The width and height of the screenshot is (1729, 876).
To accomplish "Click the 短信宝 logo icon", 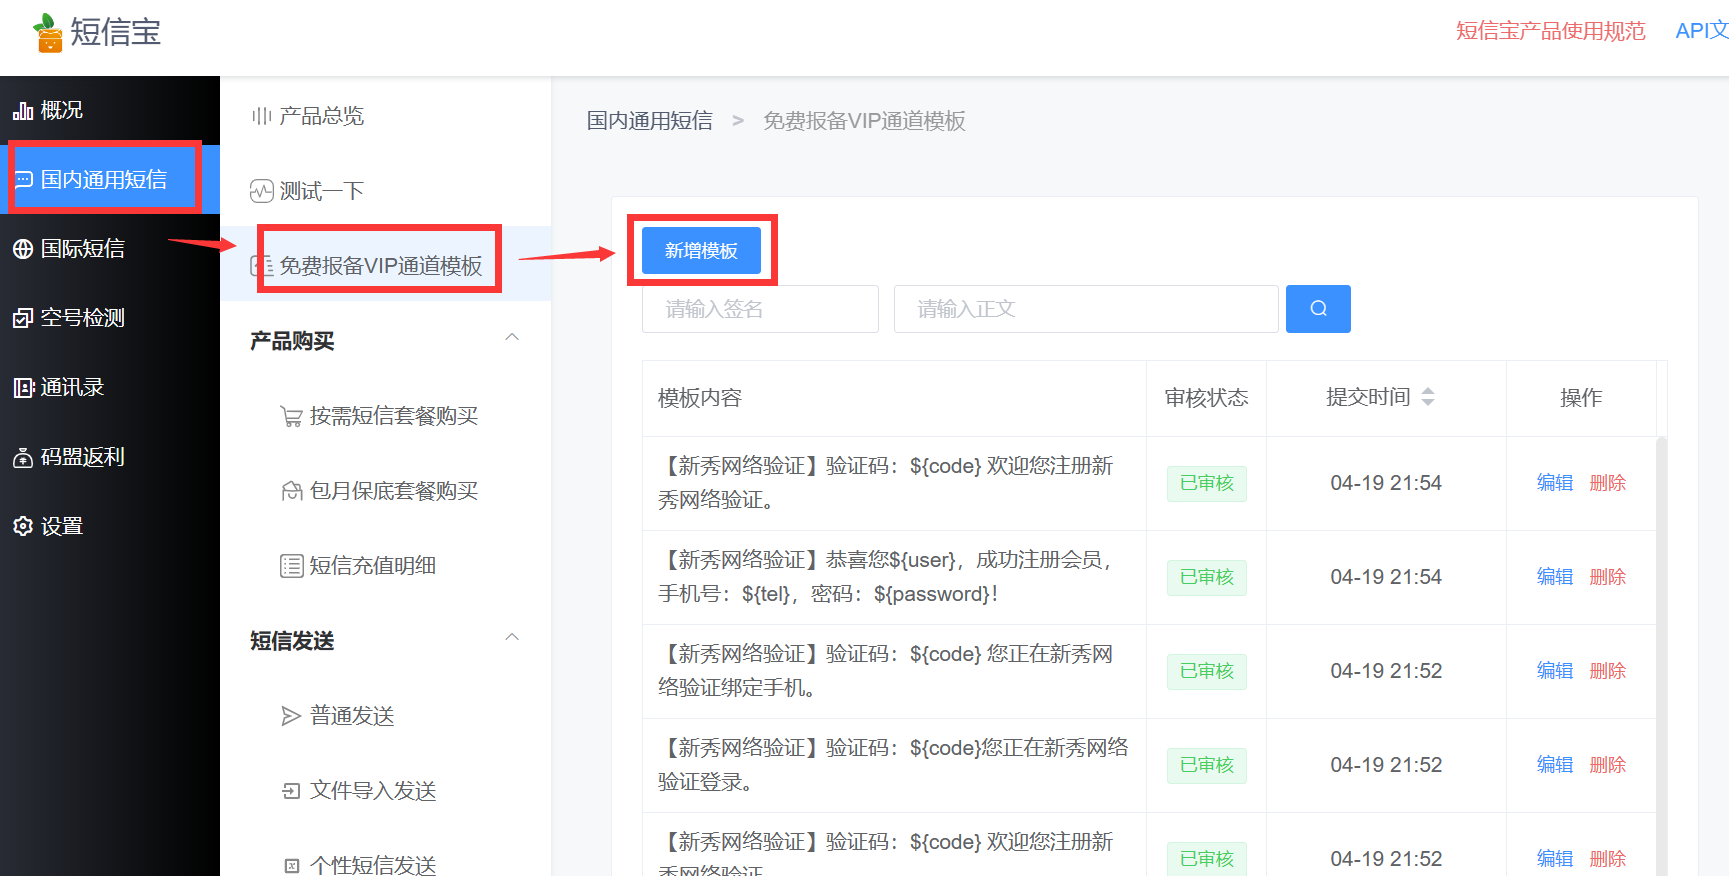I will point(47,32).
